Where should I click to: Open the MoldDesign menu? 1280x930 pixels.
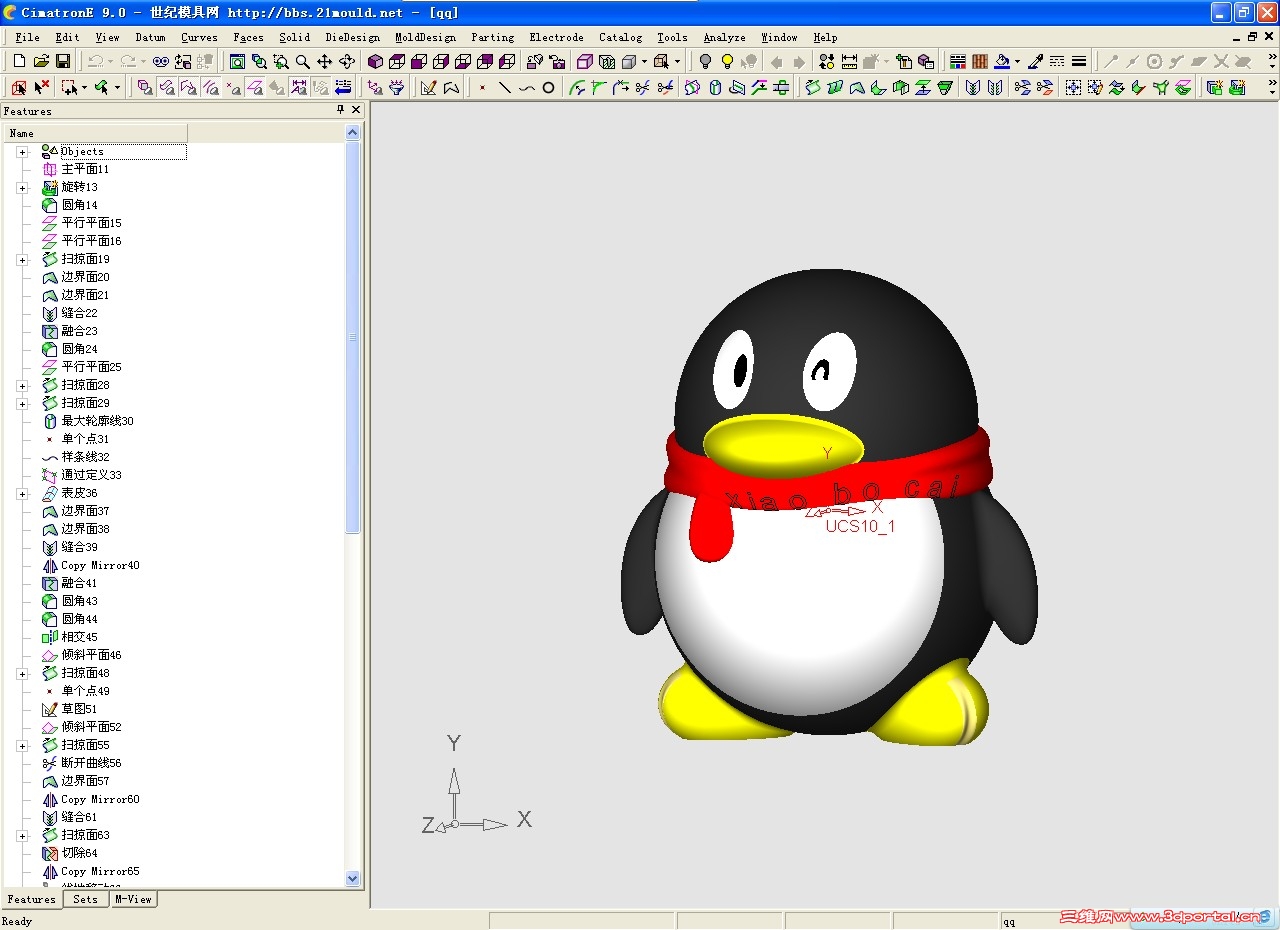pyautogui.click(x=425, y=37)
